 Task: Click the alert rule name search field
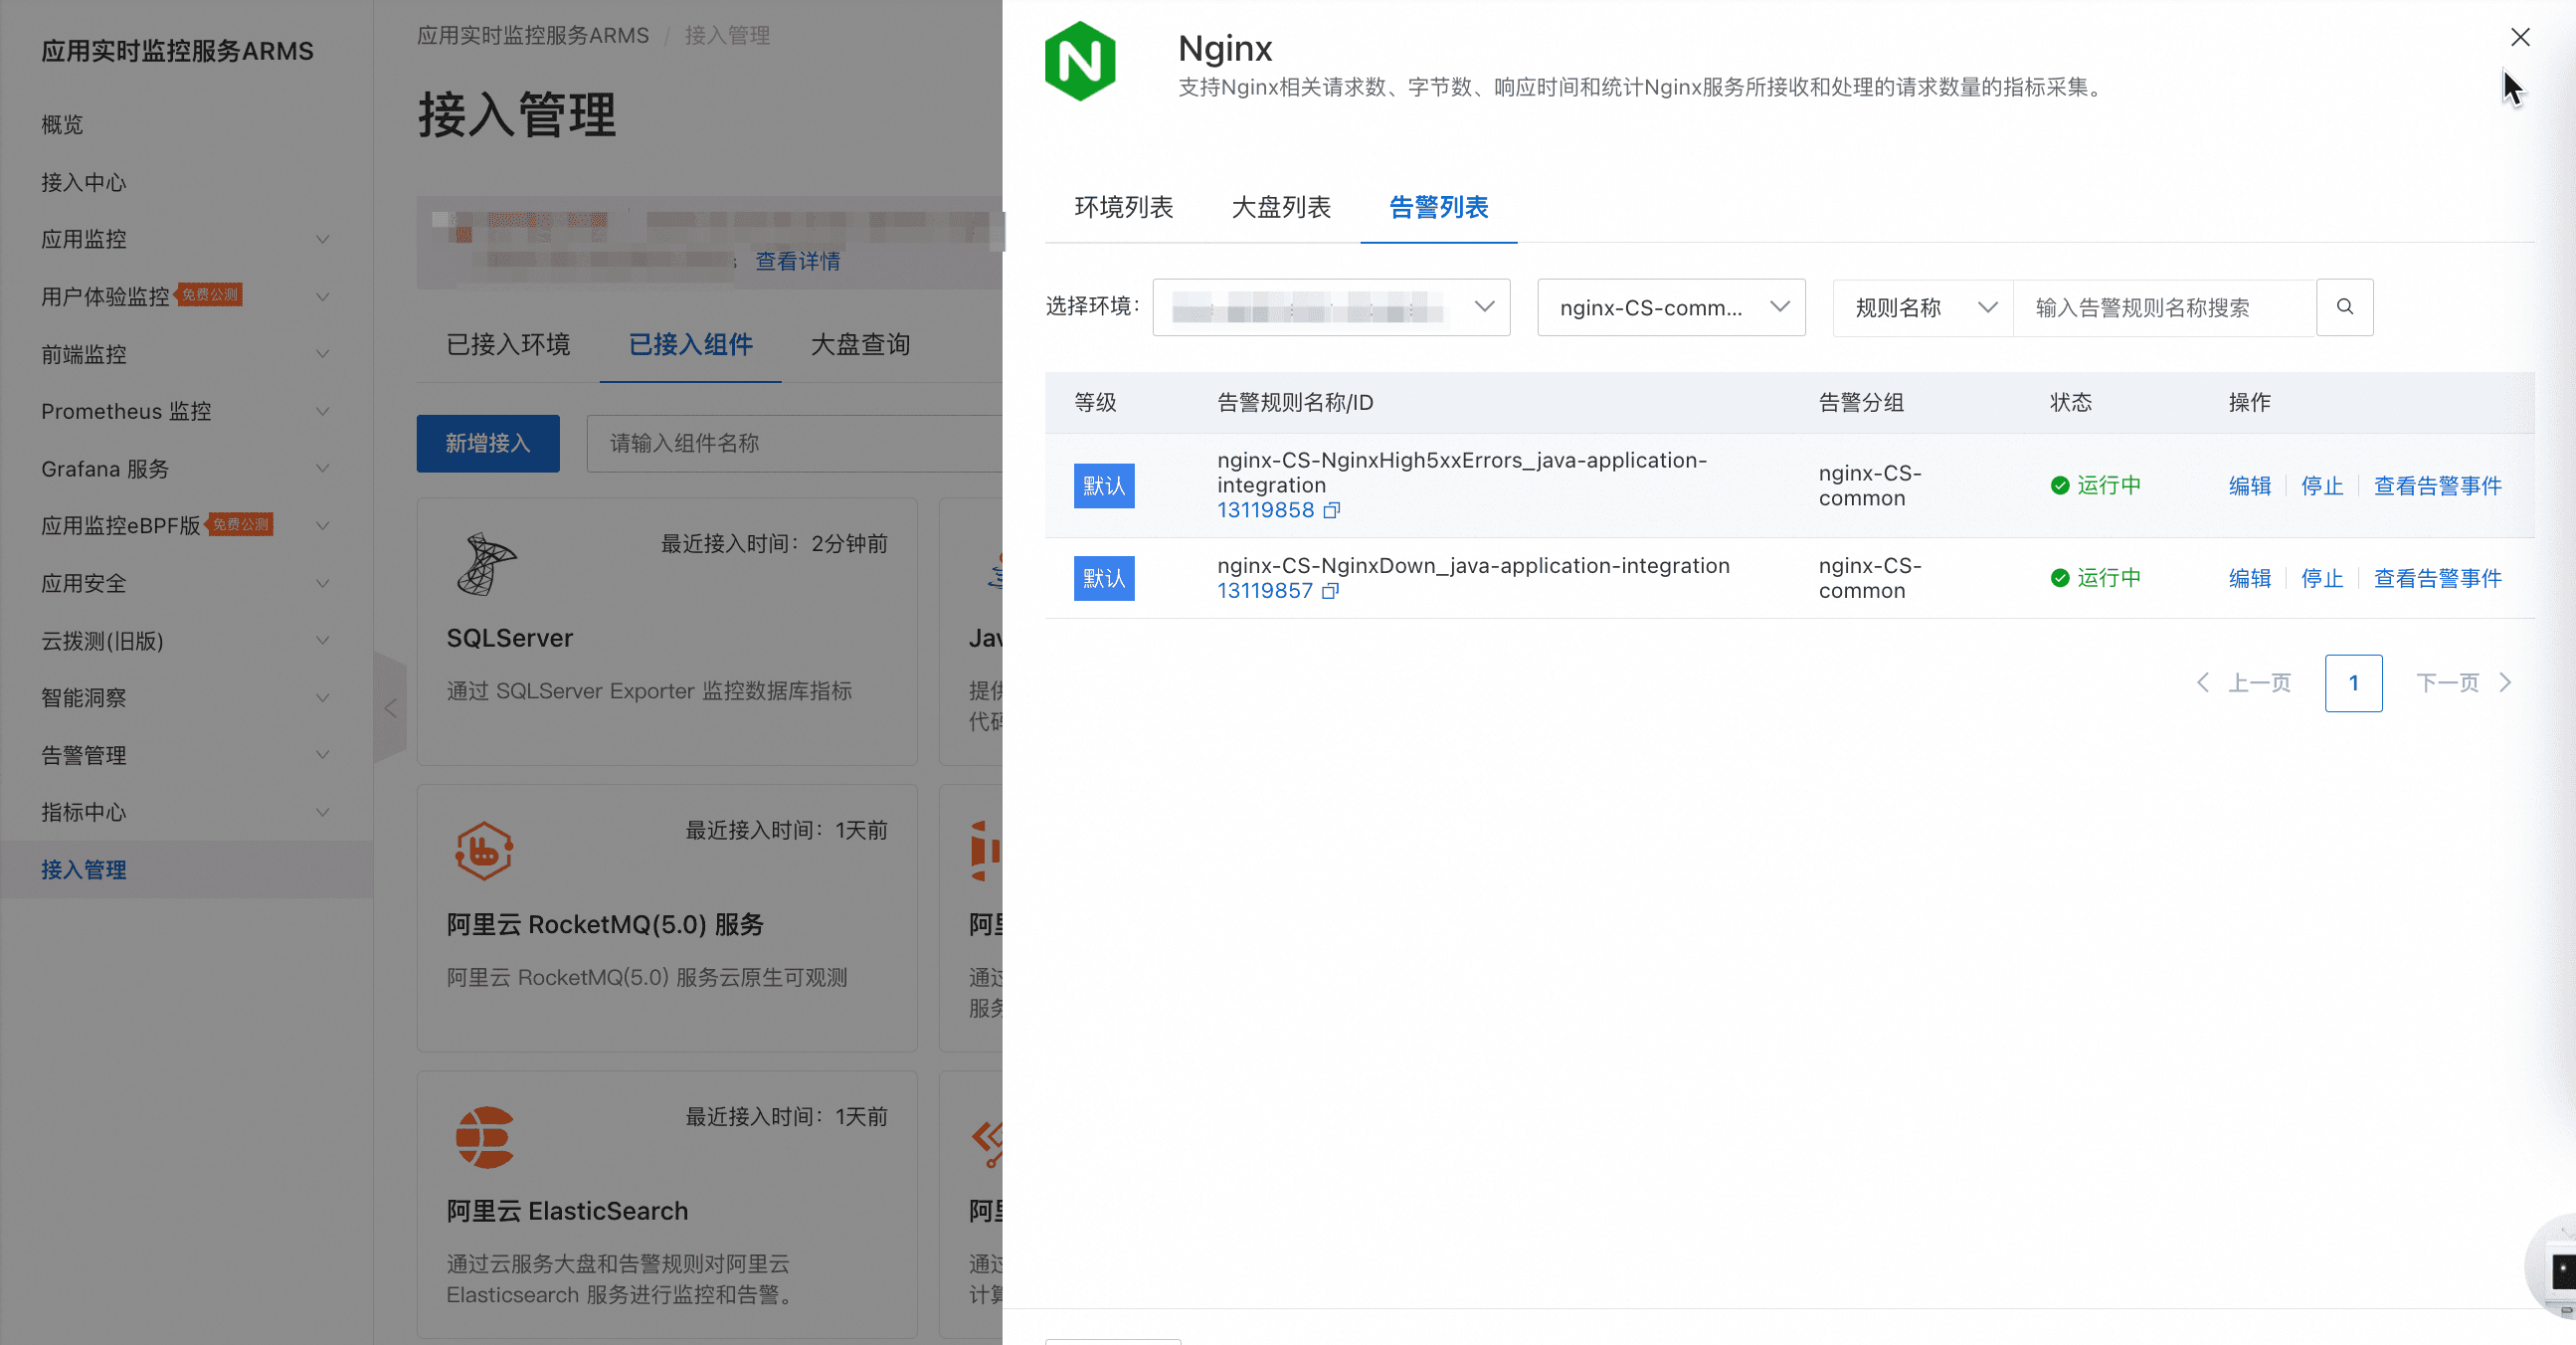click(x=2162, y=307)
